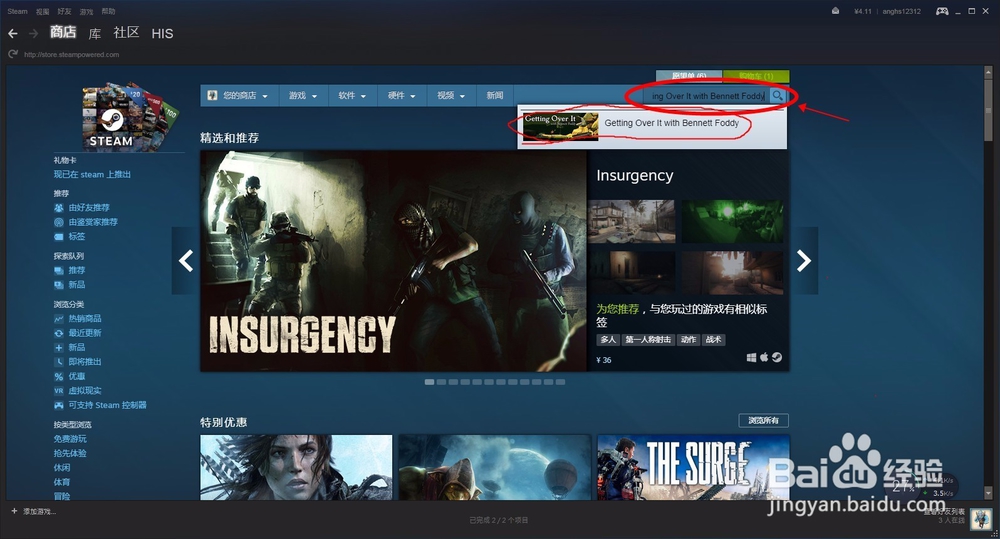Click the search magnifier icon
The image size is (1000, 539).
[x=777, y=96]
